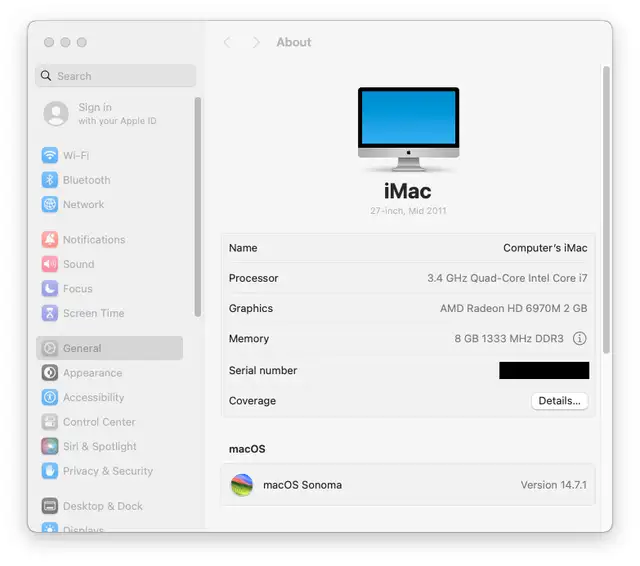Viewport: 640px width, 566px height.
Task: Open Privacy & Security hand icon
Action: pyautogui.click(x=50, y=471)
